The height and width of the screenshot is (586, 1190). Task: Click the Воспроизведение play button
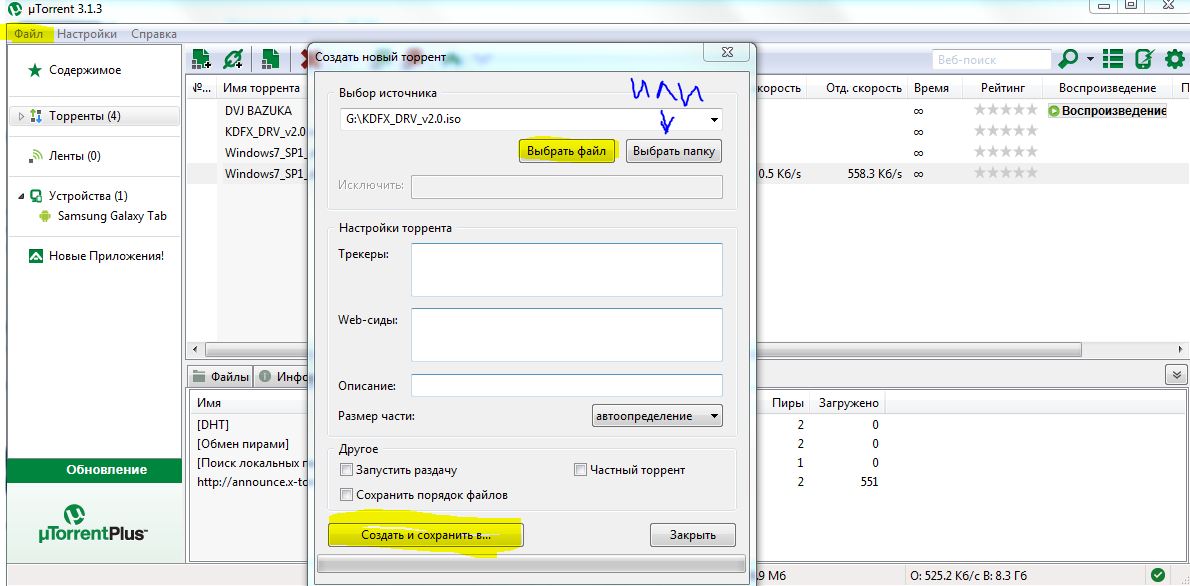1107,111
